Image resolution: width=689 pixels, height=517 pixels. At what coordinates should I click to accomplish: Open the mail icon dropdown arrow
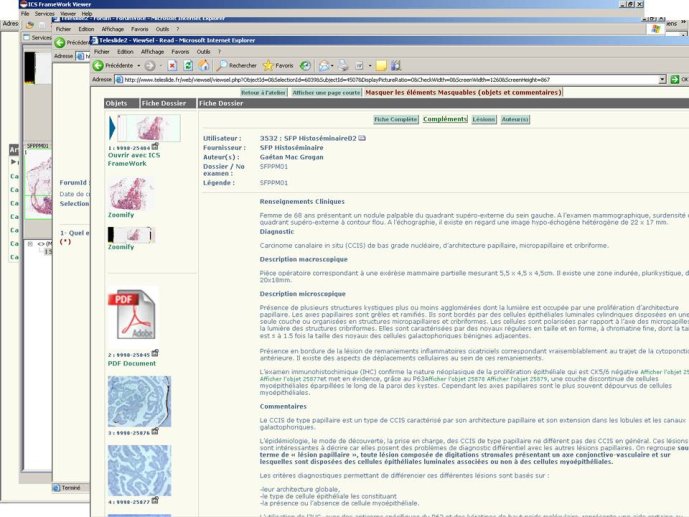point(332,66)
